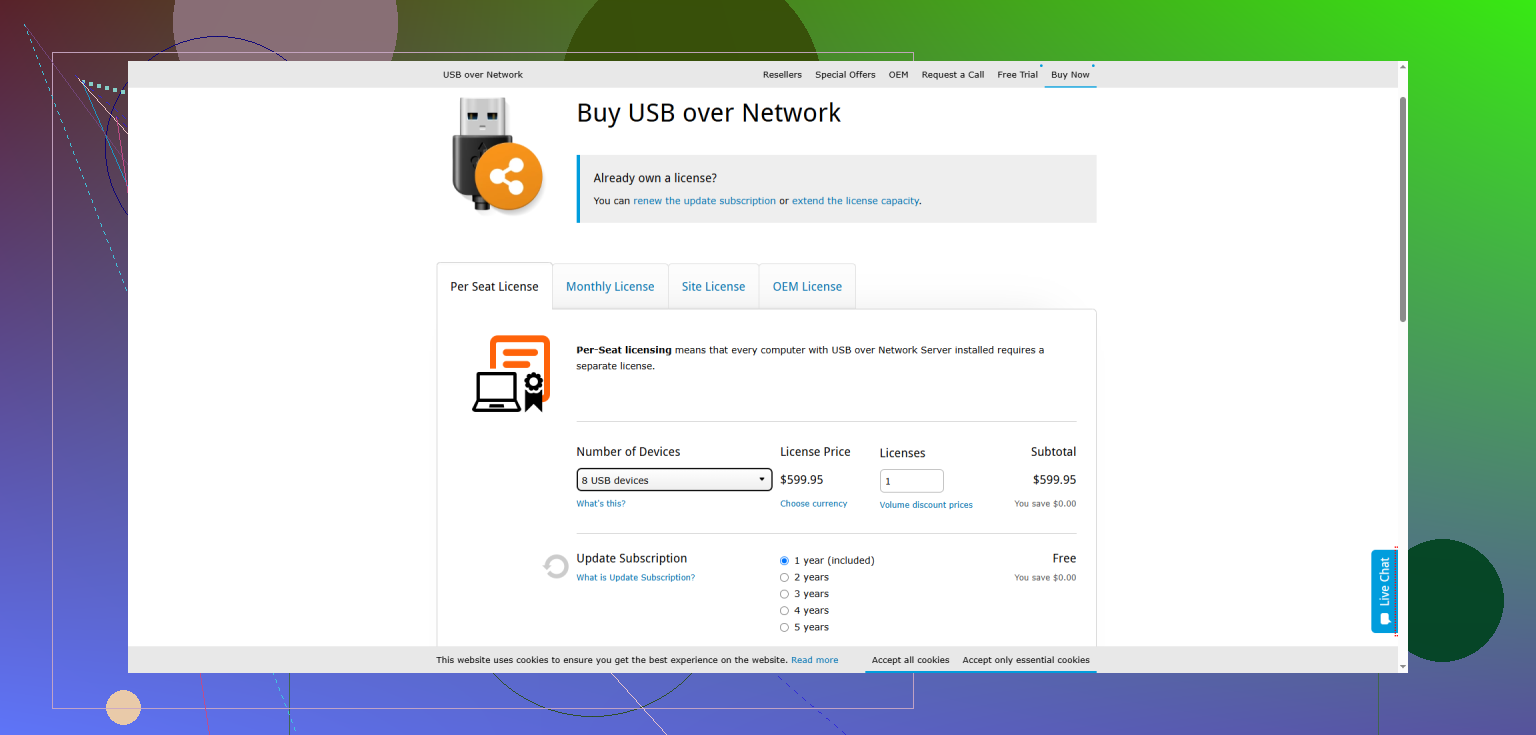This screenshot has height=735, width=1536.
Task: Click the Free Trial navigation item
Action: point(1017,75)
